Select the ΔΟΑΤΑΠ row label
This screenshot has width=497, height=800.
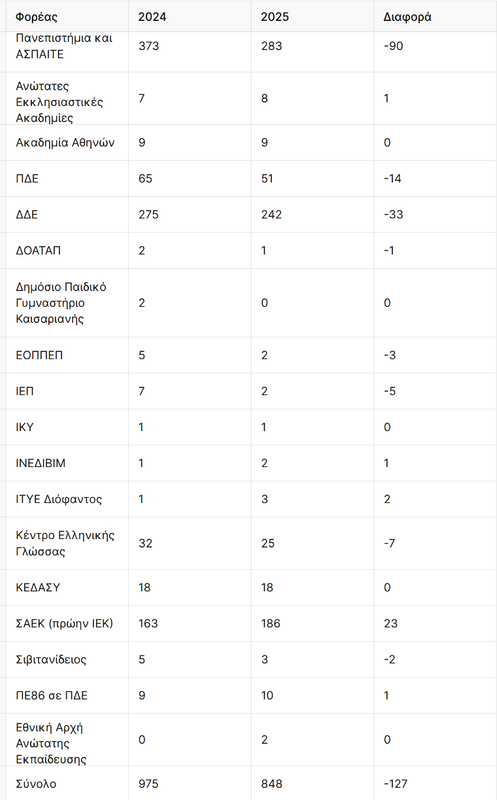(38, 251)
